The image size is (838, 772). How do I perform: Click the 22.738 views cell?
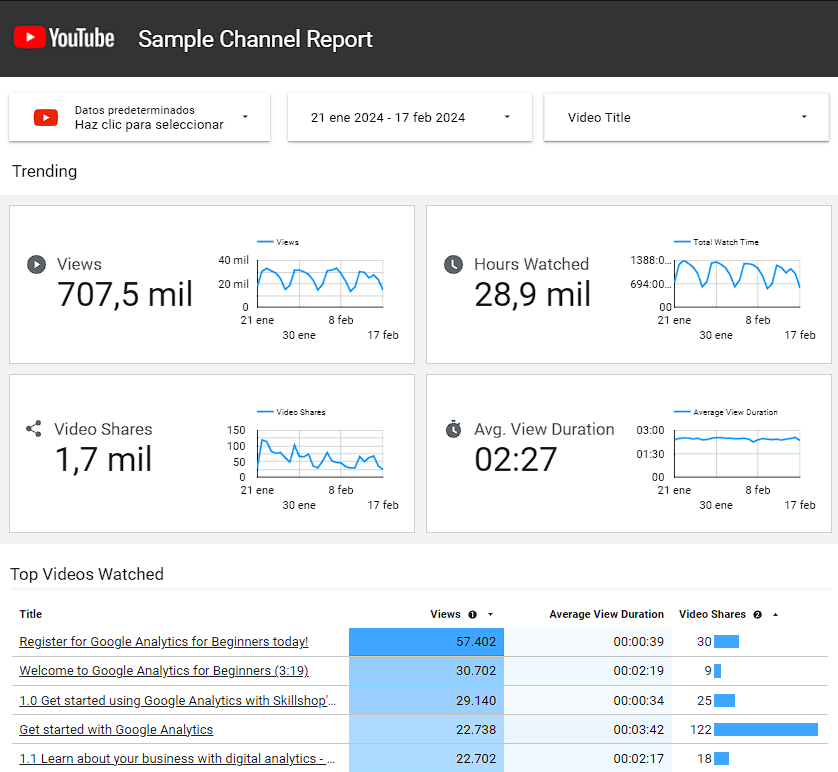click(426, 729)
